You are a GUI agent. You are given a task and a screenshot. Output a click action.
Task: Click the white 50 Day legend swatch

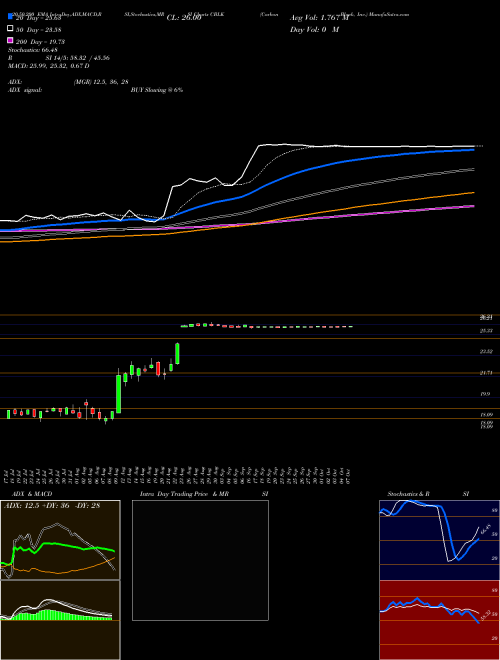[x=11, y=29]
